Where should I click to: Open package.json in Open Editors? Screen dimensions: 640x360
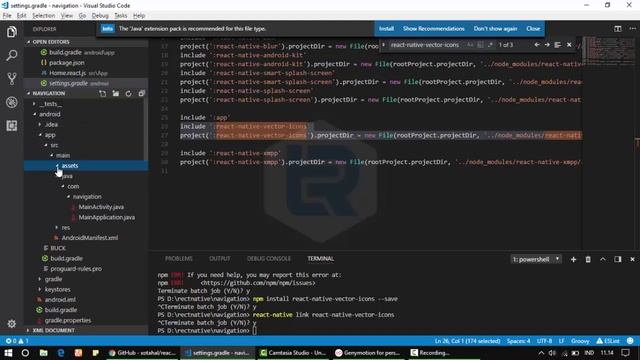click(67, 63)
